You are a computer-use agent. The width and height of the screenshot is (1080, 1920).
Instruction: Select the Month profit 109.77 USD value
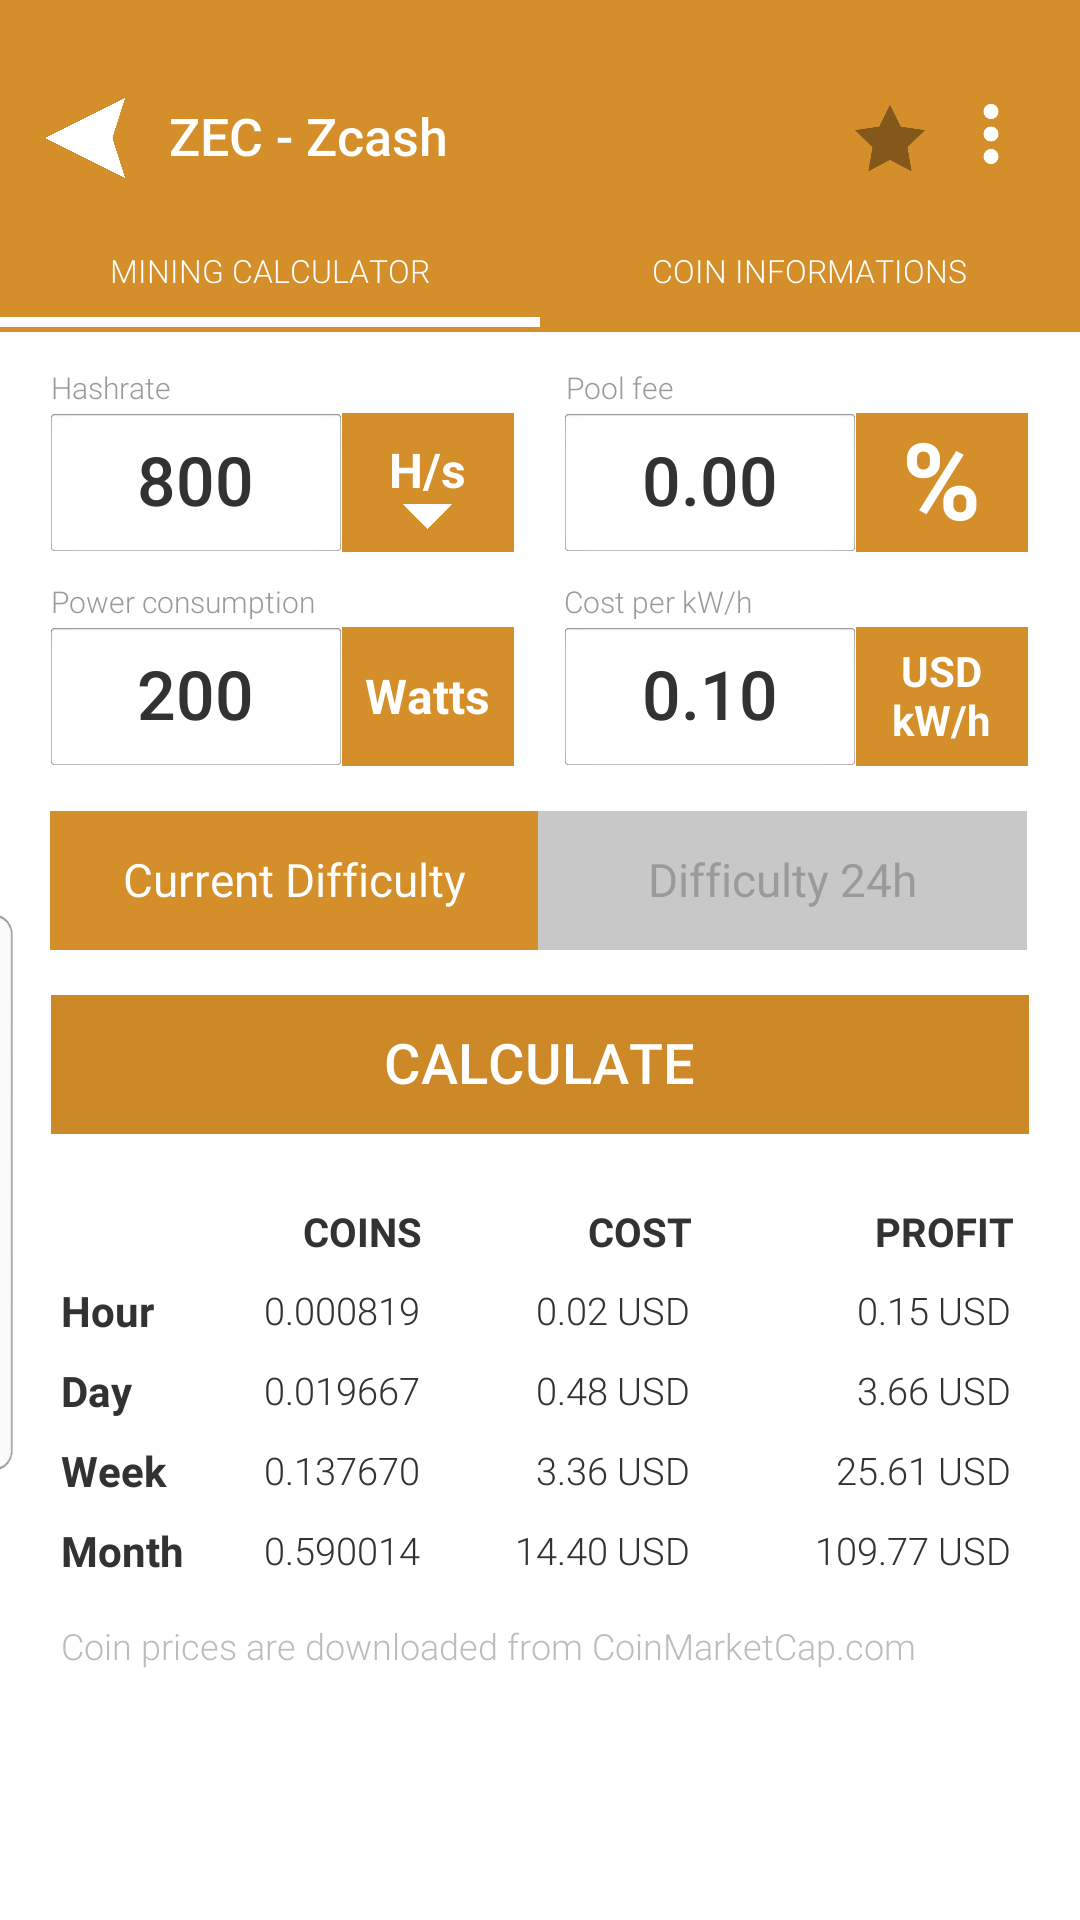click(913, 1552)
